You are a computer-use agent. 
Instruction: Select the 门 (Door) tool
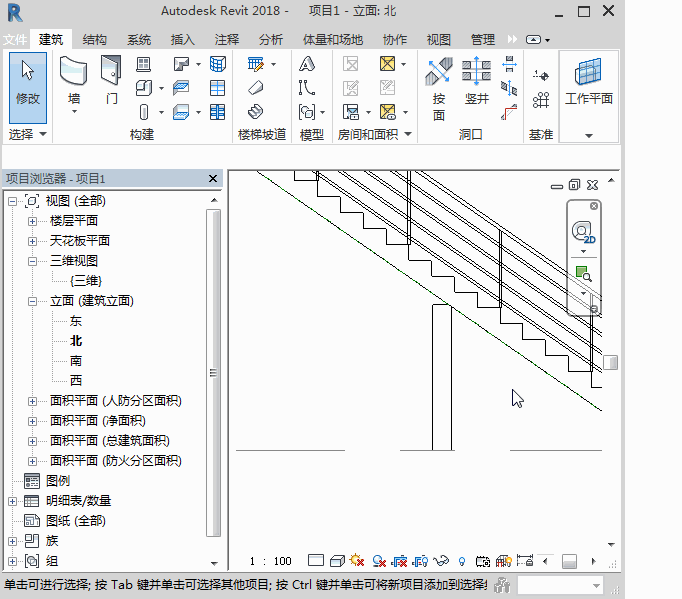(111, 82)
